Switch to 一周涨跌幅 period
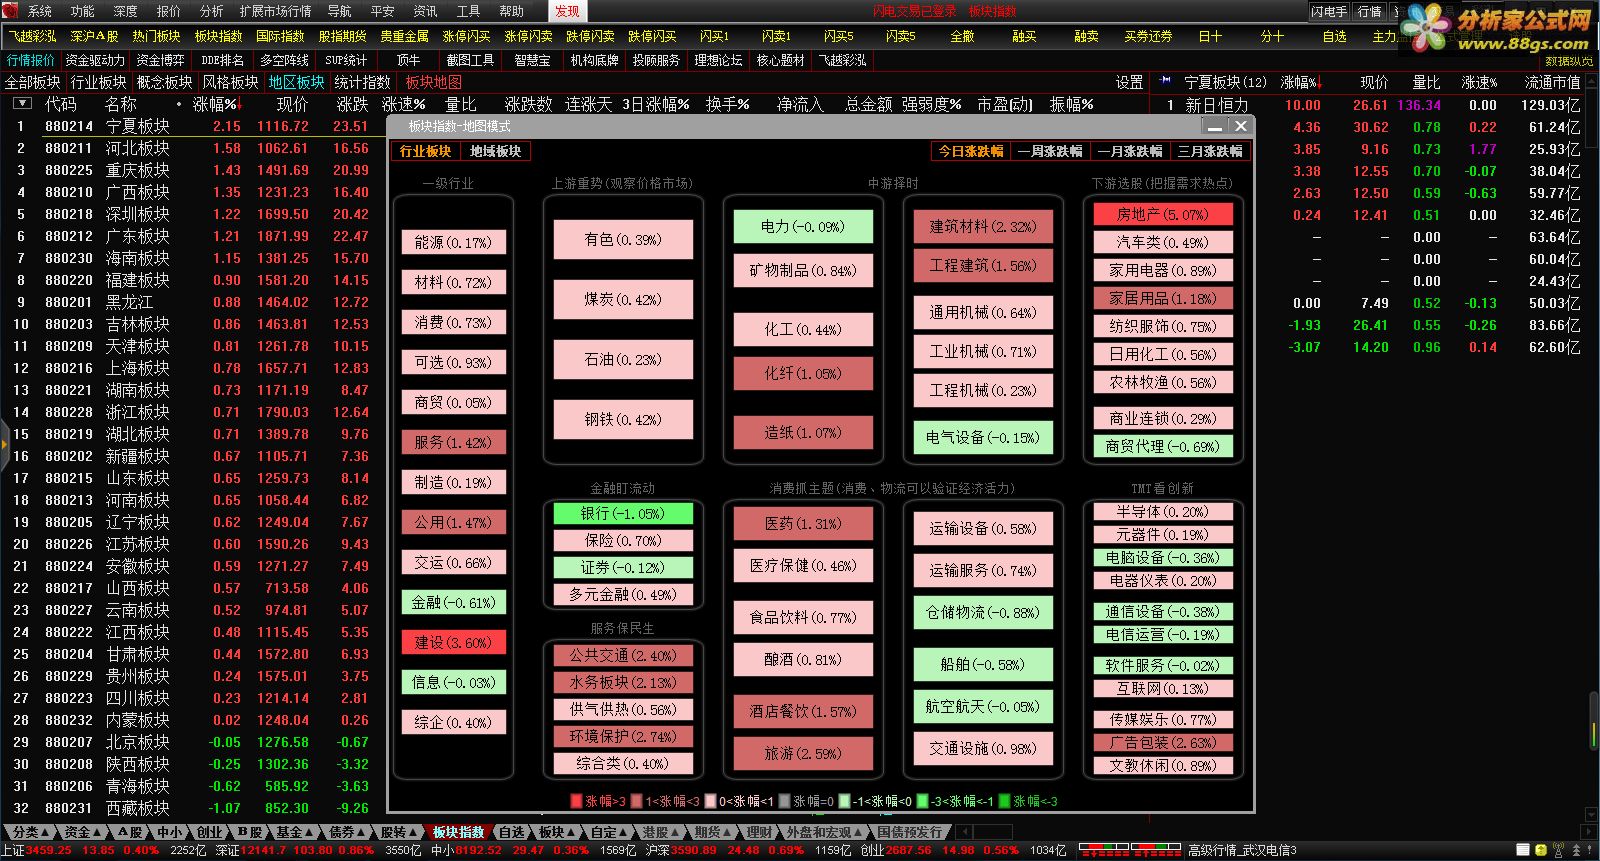Screen dimensions: 1600x861 point(1050,151)
